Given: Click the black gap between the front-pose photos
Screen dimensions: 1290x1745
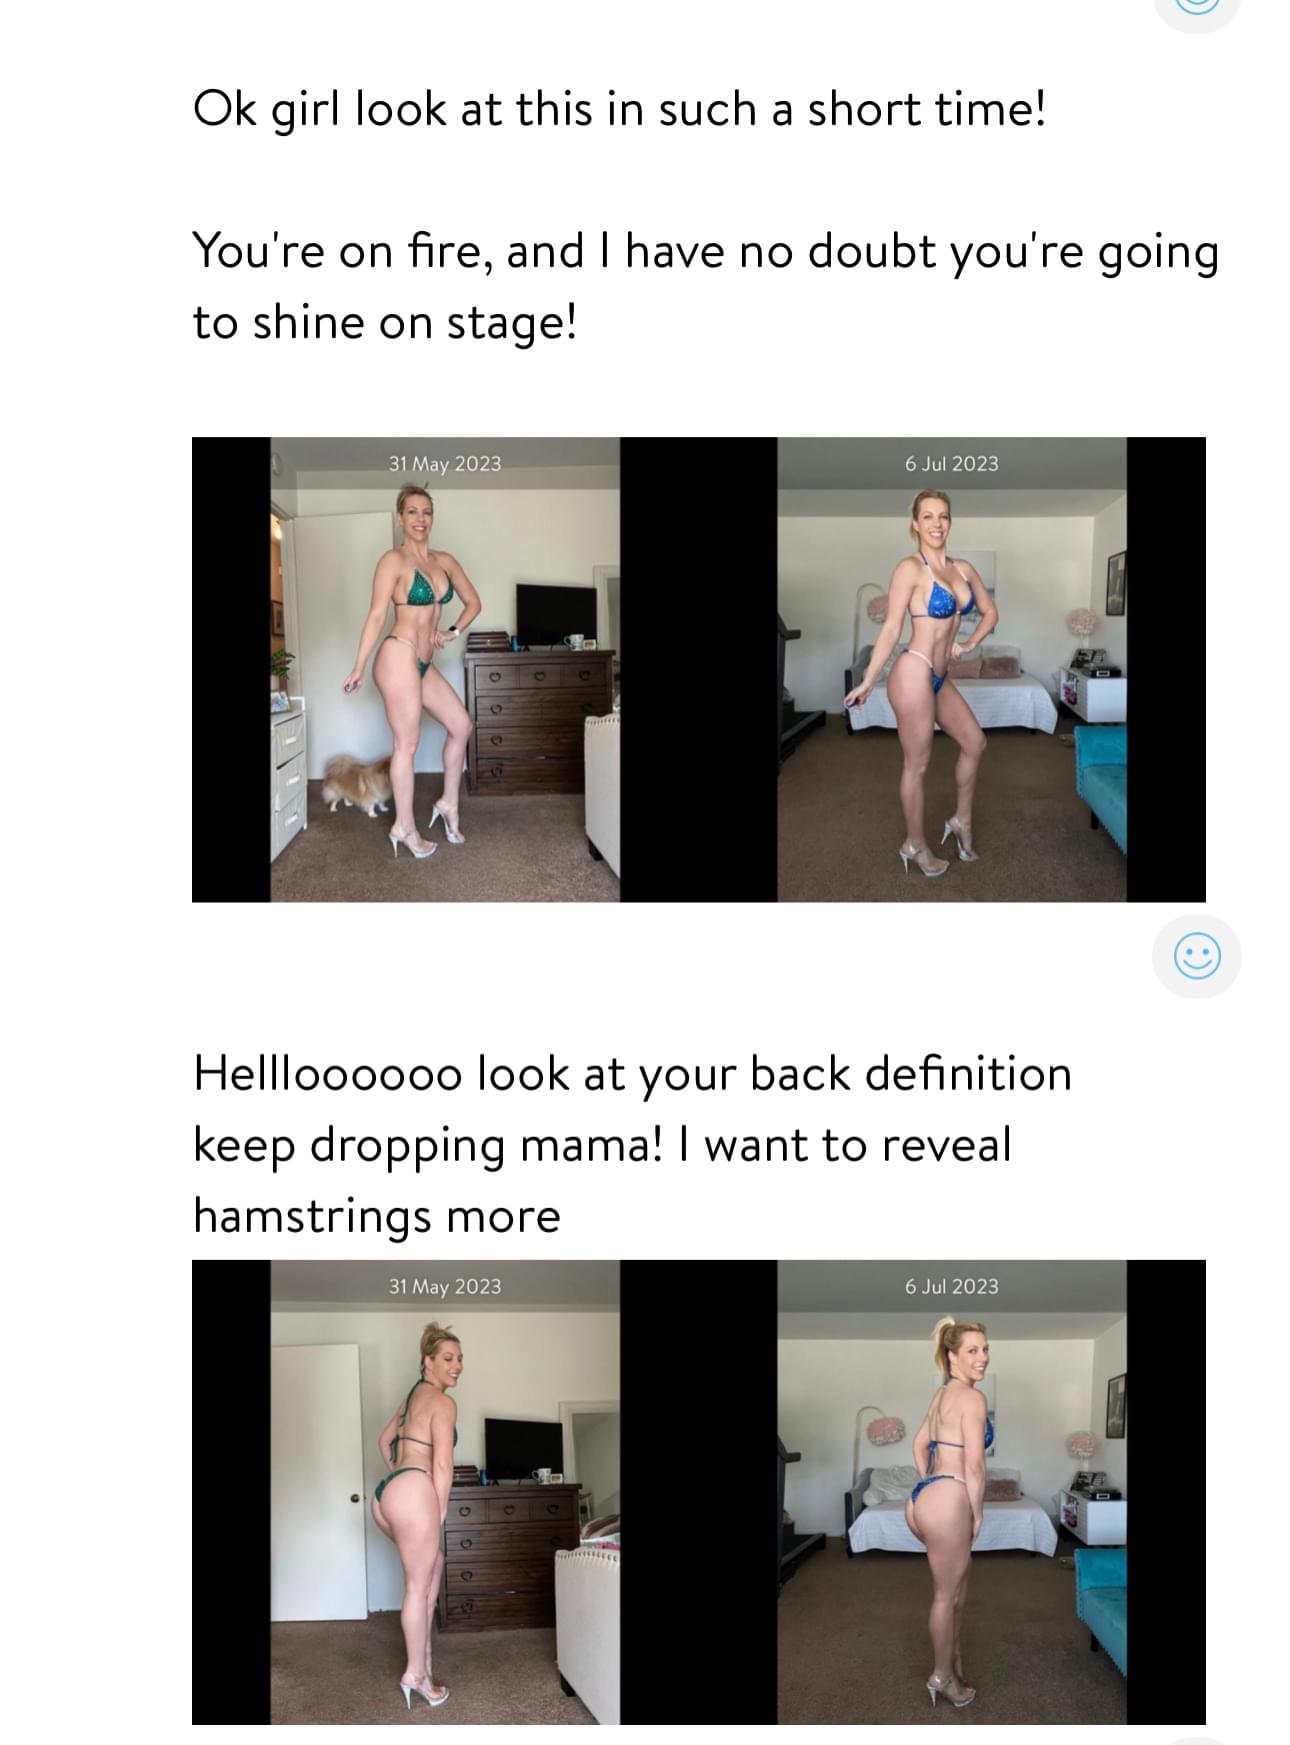Looking at the screenshot, I should 698,670.
